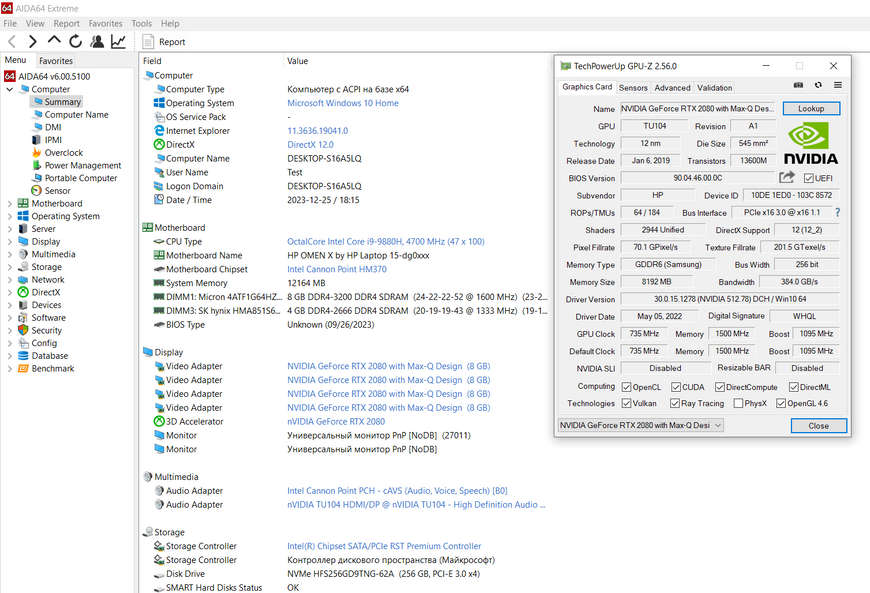This screenshot has height=593, width=870.
Task: Select Summary in the tree
Action: pyautogui.click(x=62, y=102)
